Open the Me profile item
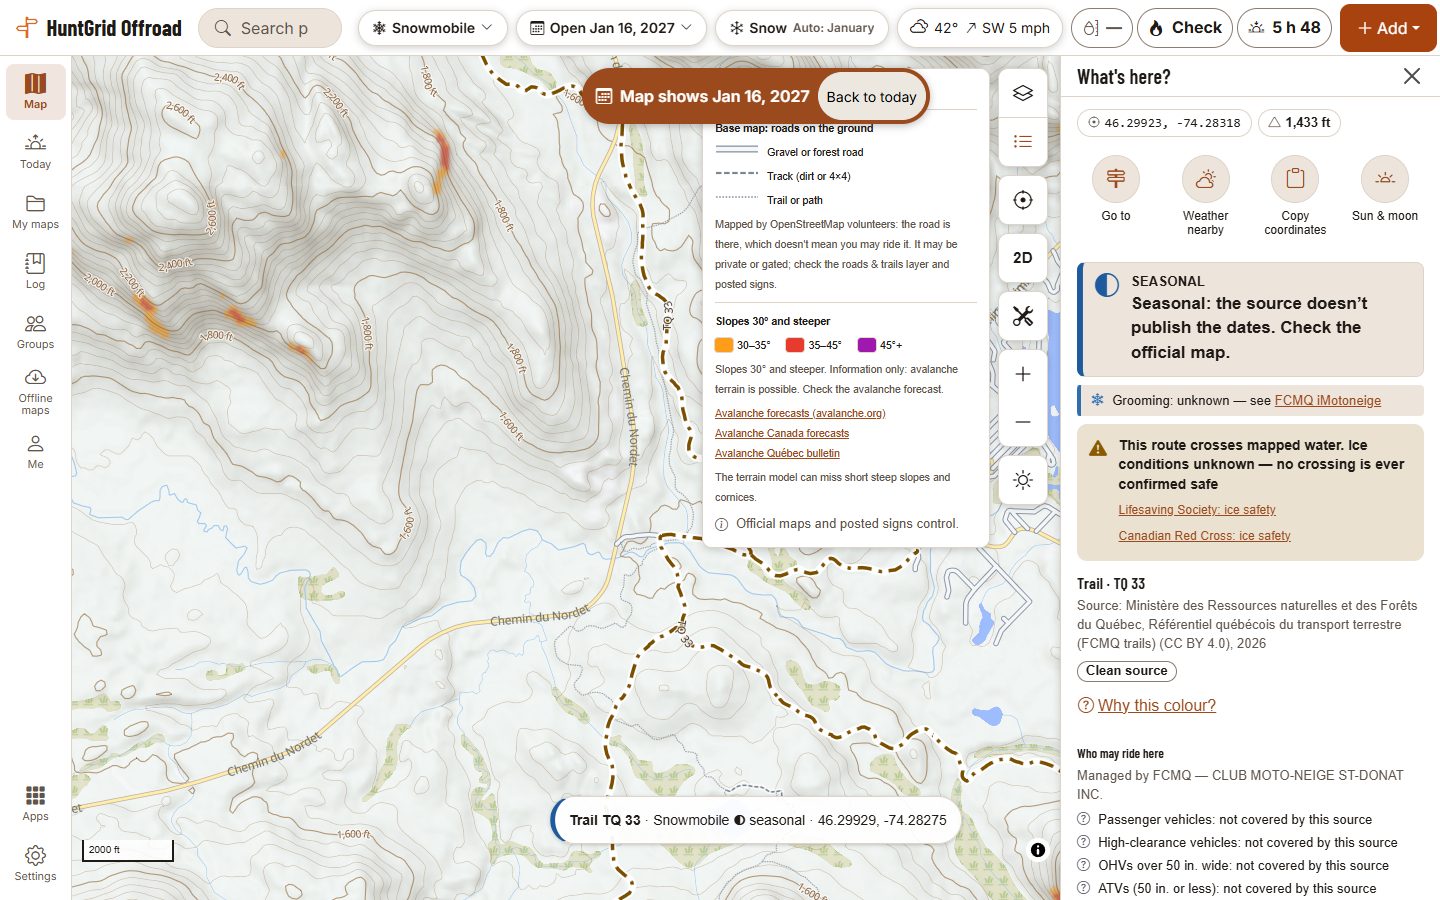This screenshot has height=900, width=1440. click(35, 452)
